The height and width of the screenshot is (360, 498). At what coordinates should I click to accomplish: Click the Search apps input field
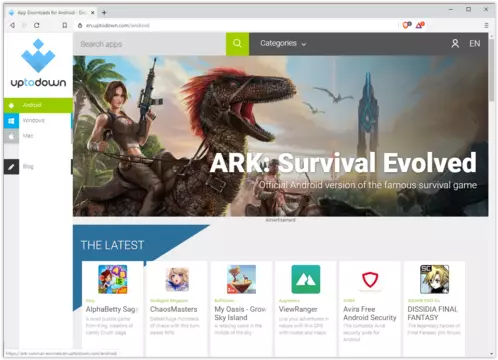(x=149, y=44)
